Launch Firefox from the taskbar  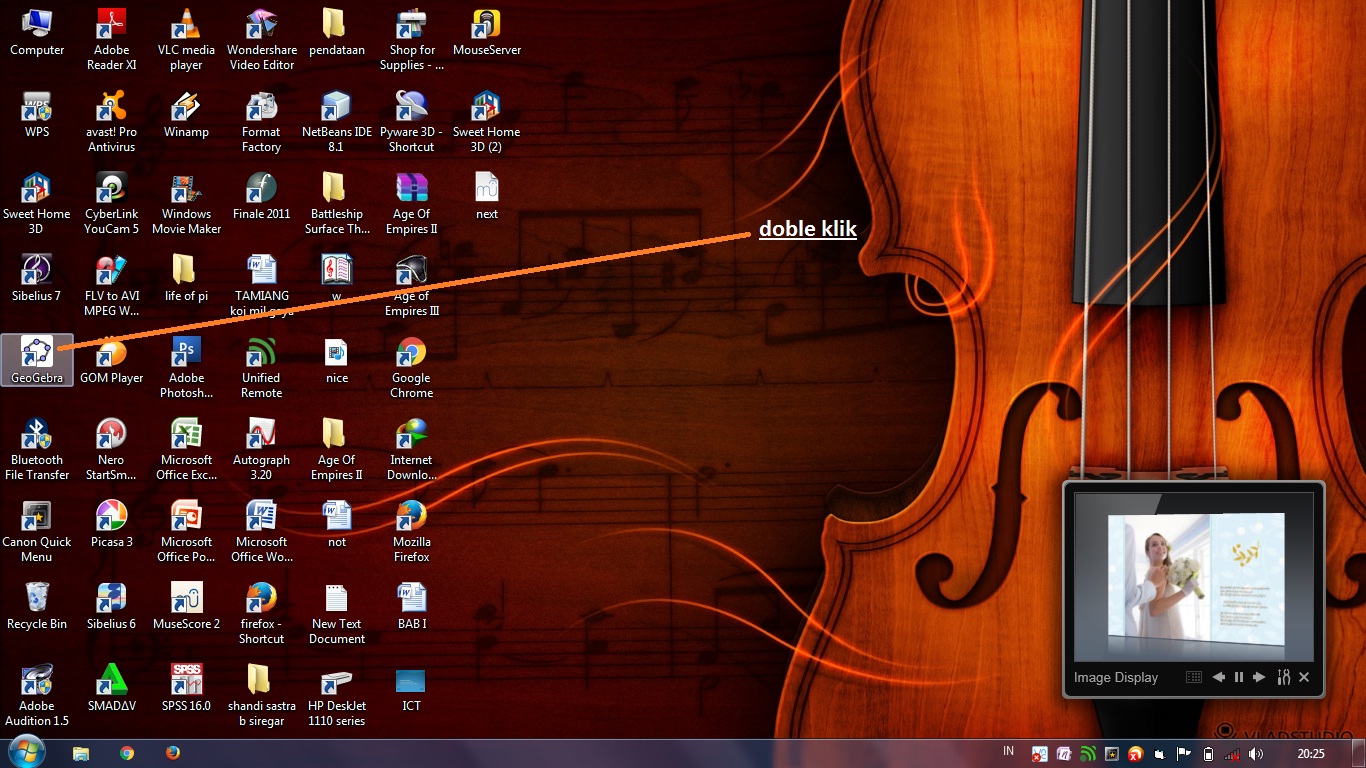172,753
